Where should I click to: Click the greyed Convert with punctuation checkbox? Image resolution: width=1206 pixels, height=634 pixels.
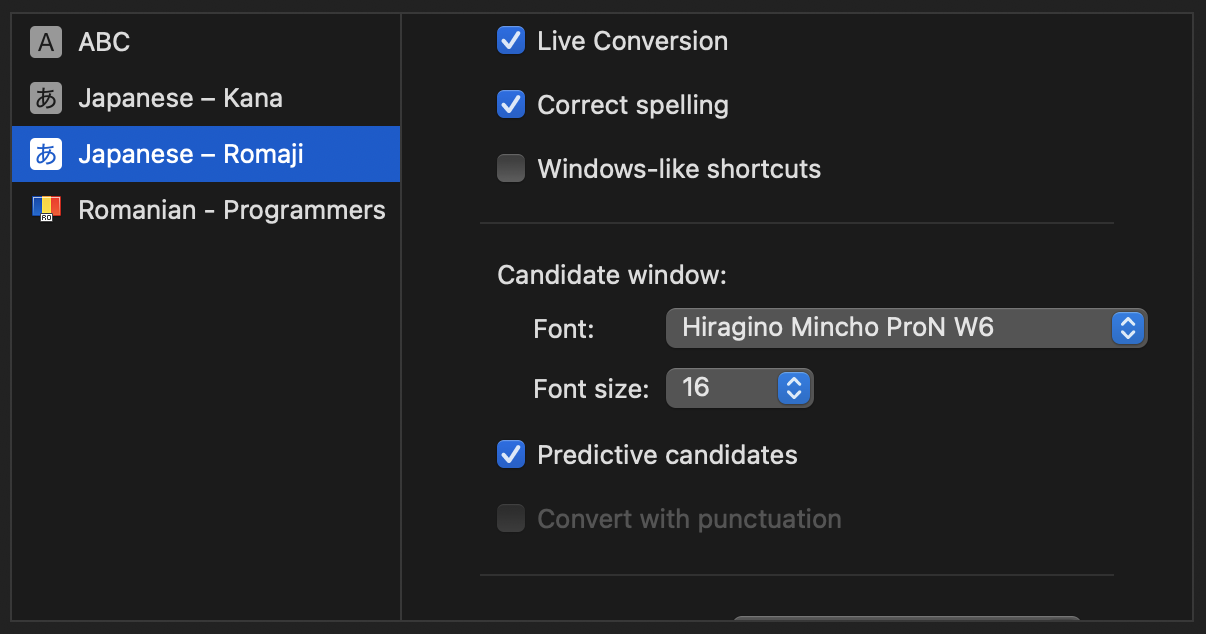click(x=511, y=518)
